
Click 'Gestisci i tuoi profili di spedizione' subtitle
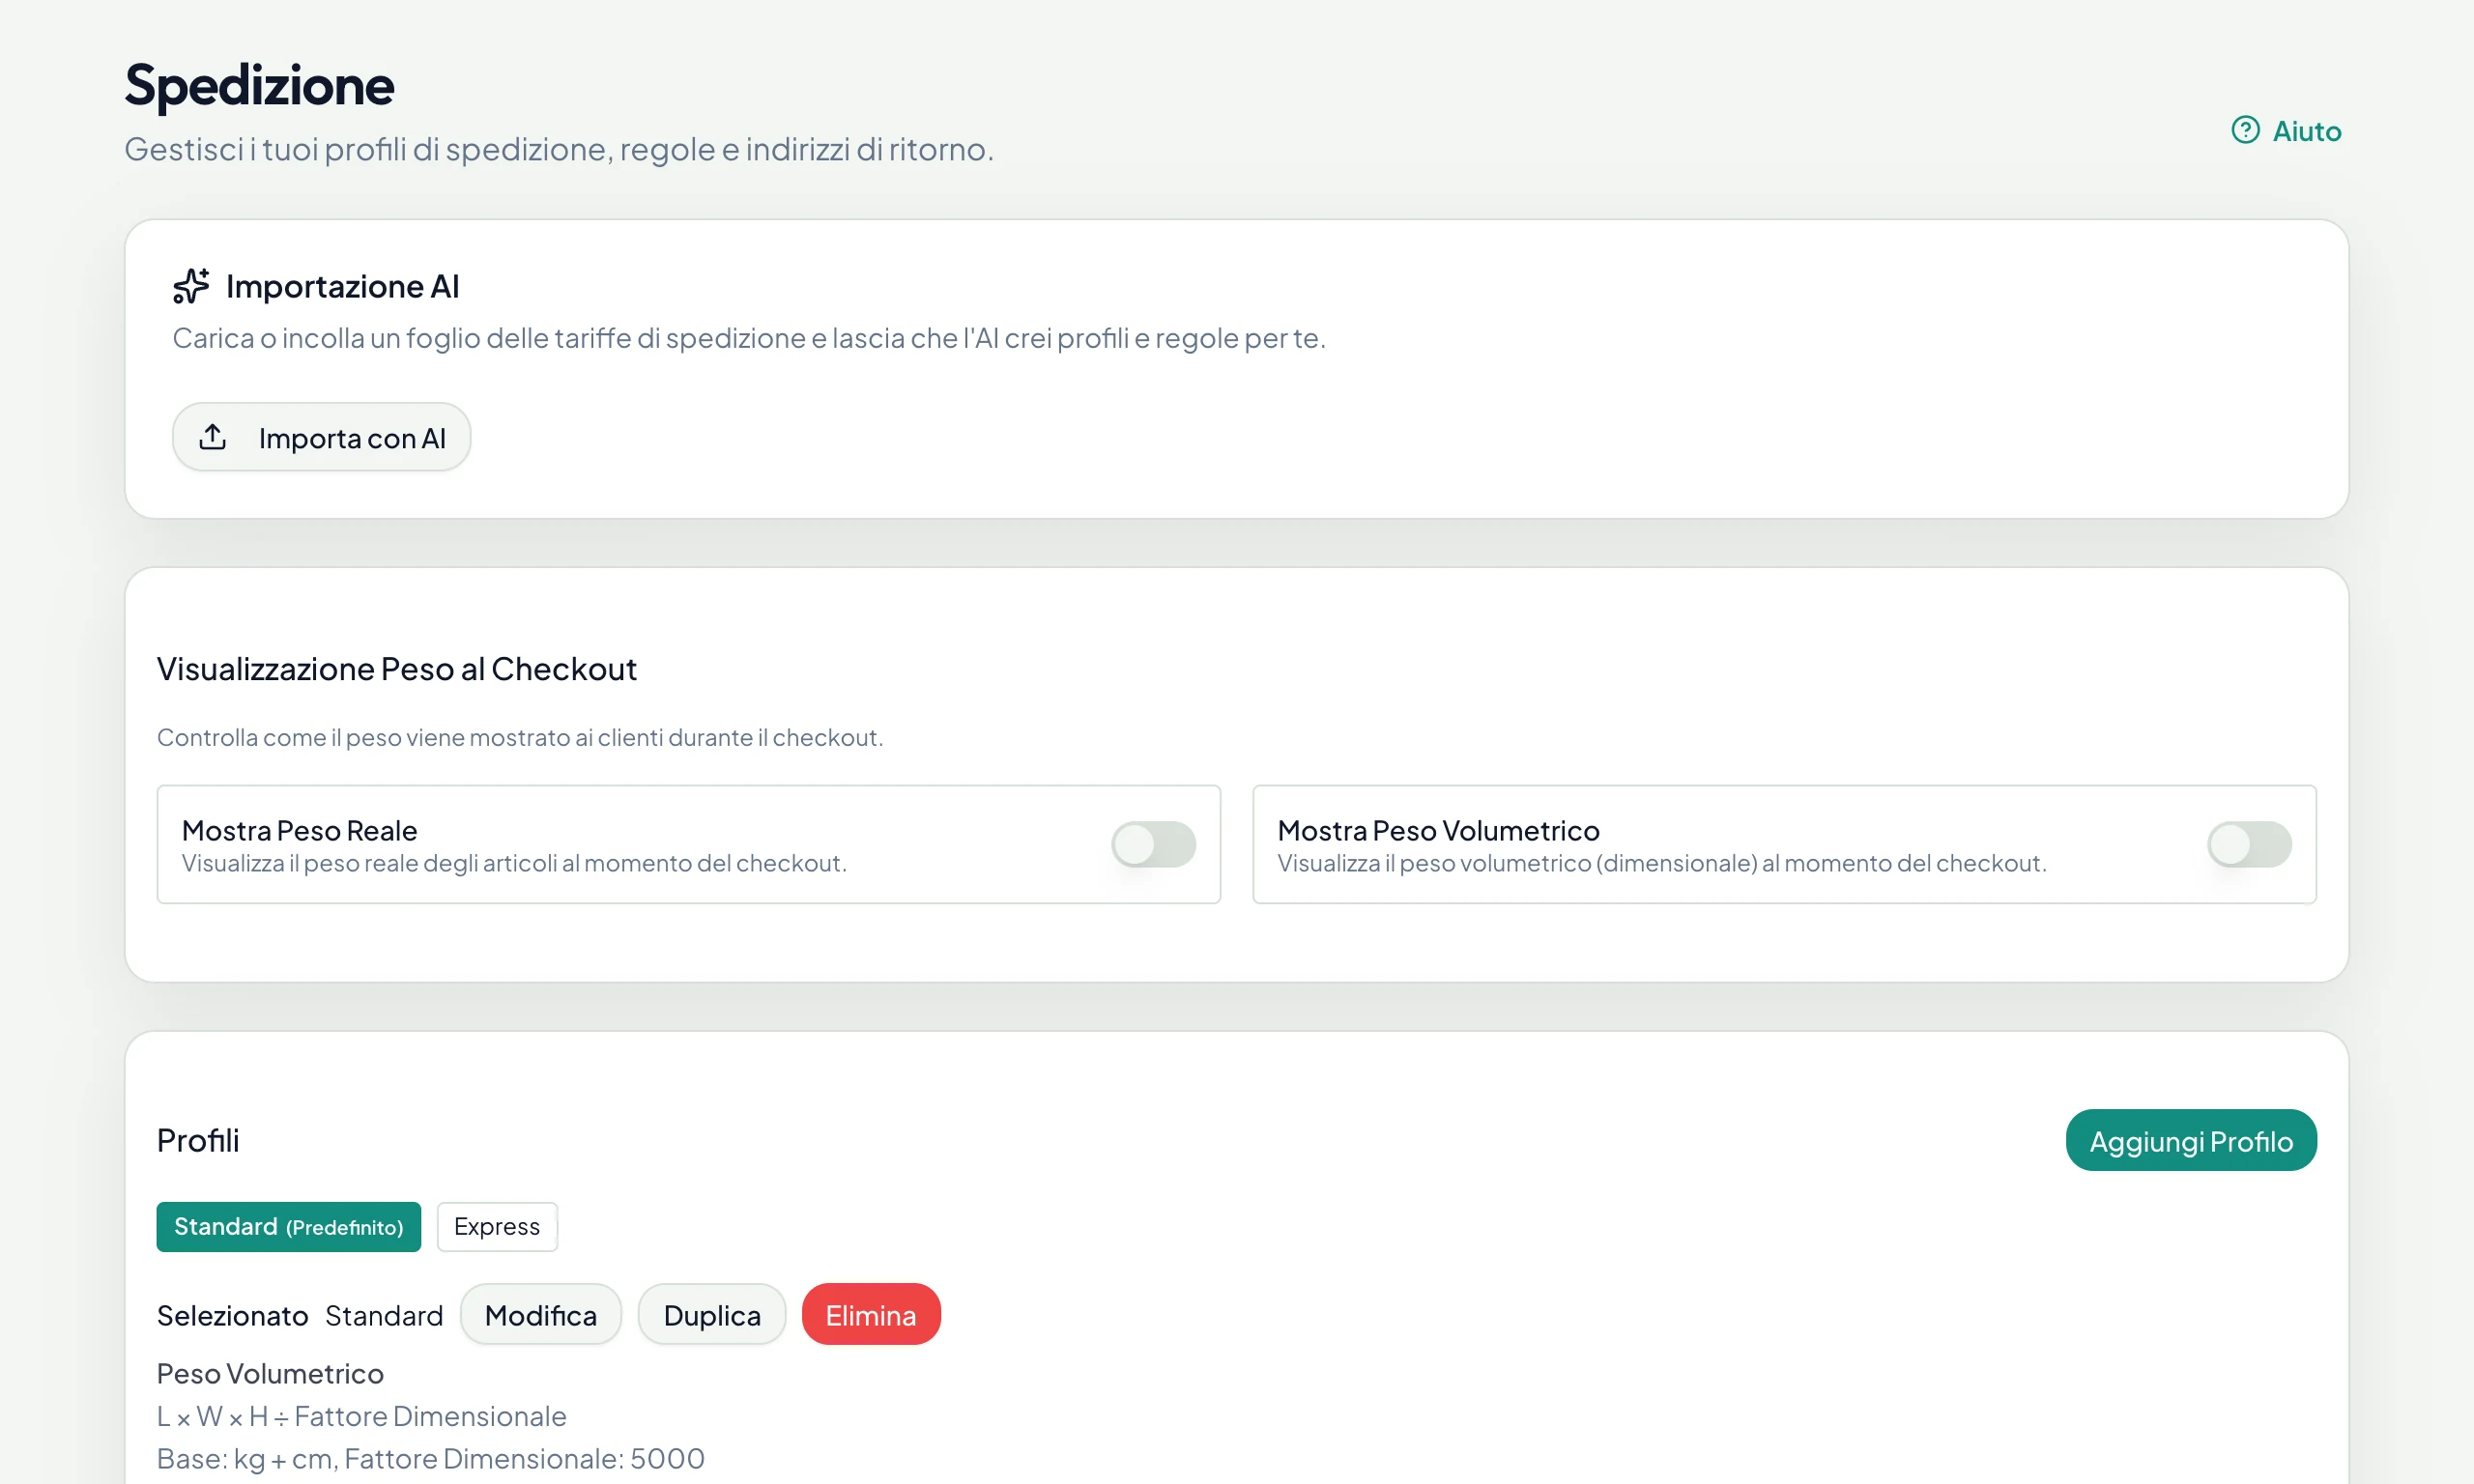(x=559, y=149)
